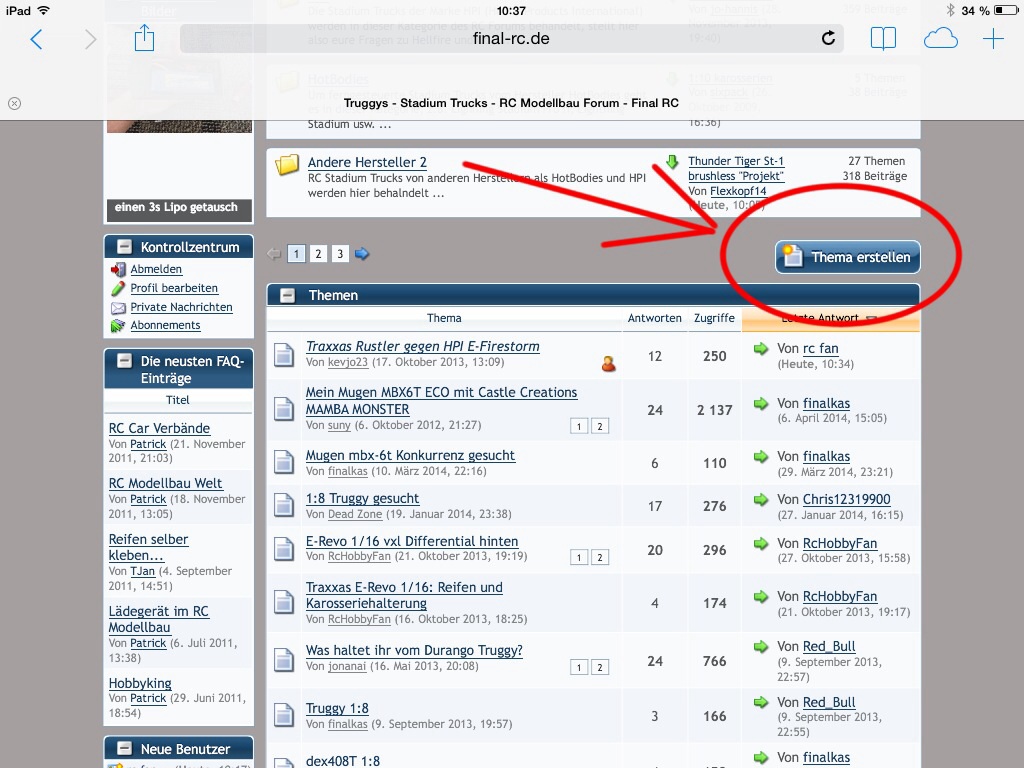Screen dimensions: 1024x768
Task: Go to page 2 of topics
Action: (318, 254)
